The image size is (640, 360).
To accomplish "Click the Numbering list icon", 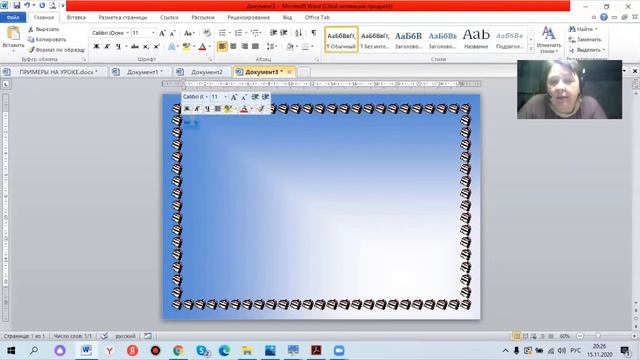I will (x=238, y=33).
